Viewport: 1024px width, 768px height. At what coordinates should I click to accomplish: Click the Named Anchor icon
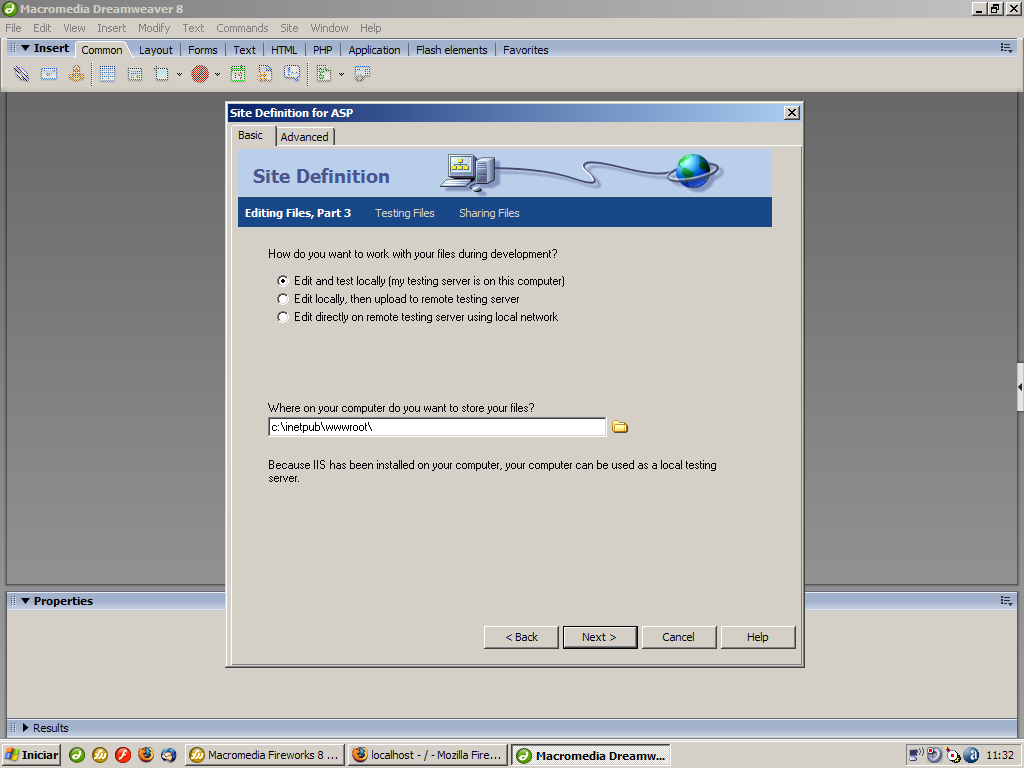coord(76,74)
